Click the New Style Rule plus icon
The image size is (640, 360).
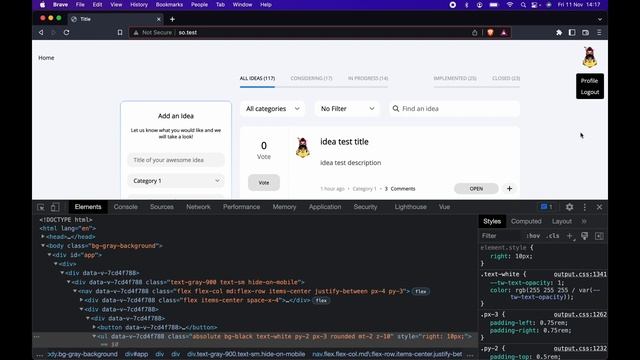pyautogui.click(x=569, y=236)
